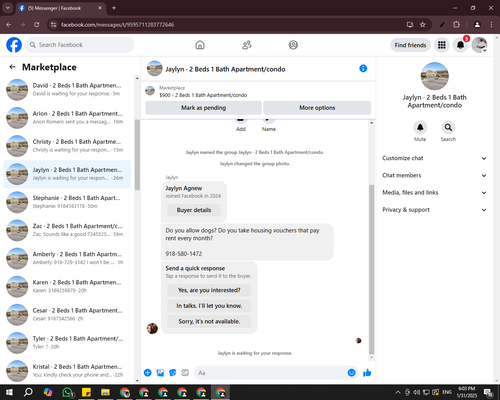Open the Facebook logo home link
Screen dimensions: 500x400
pos(14,45)
